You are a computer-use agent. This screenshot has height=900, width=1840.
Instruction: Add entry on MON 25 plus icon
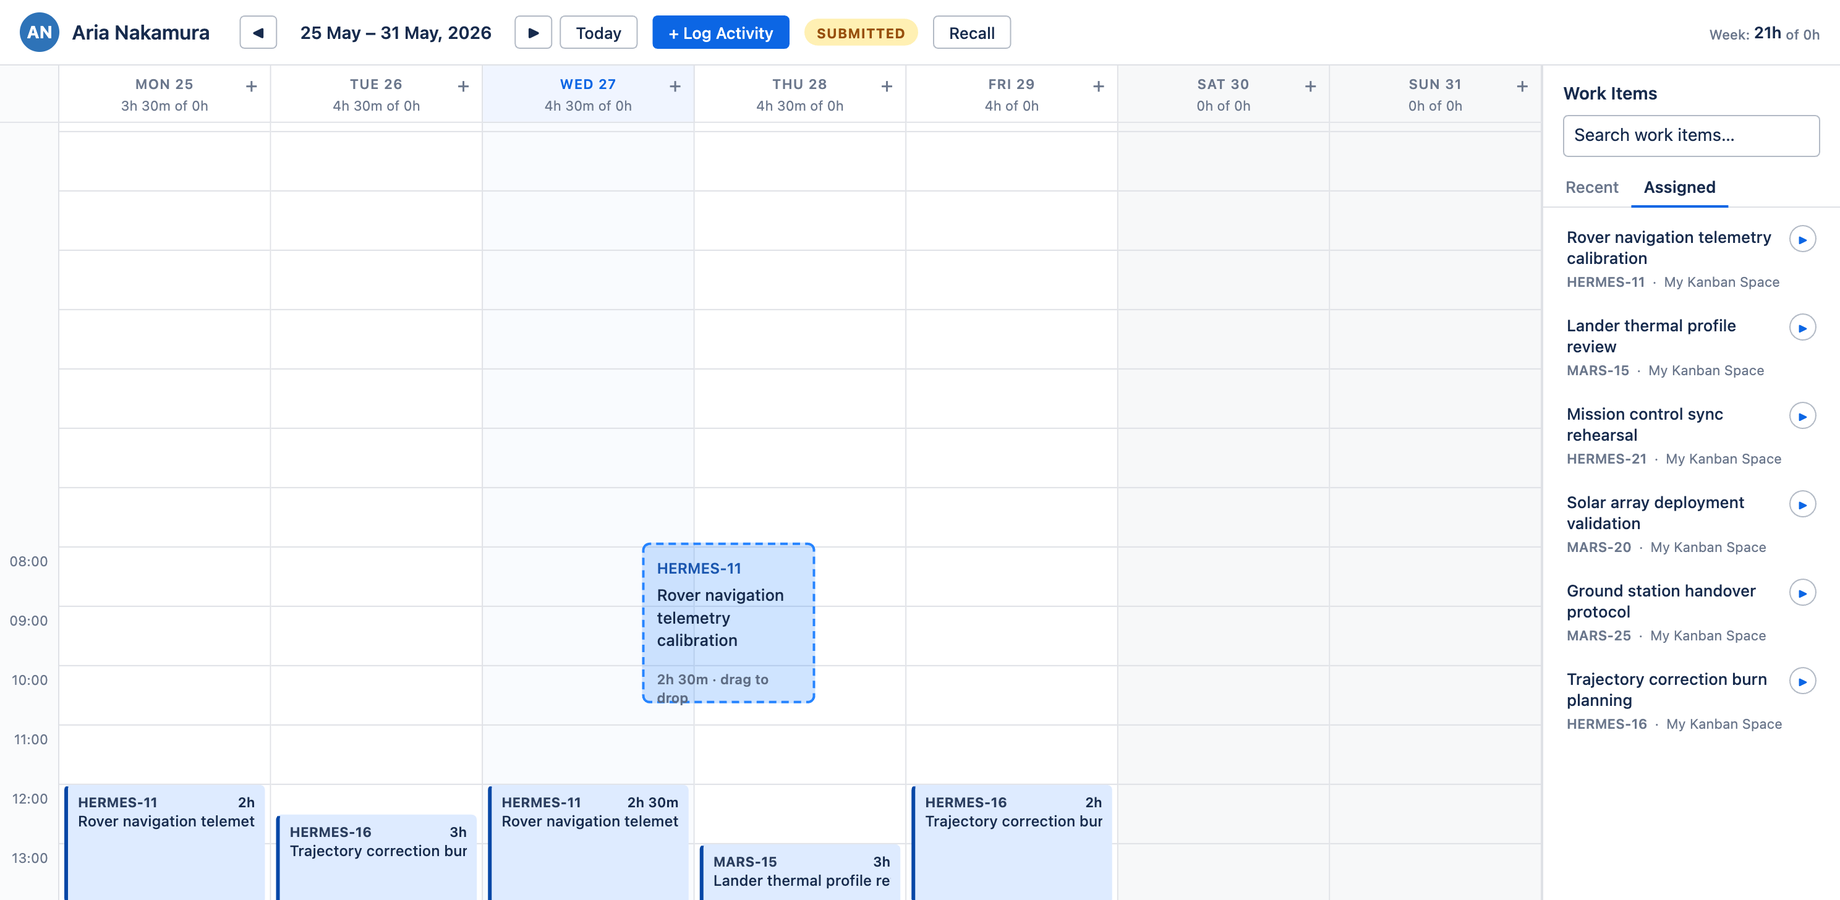tap(251, 87)
